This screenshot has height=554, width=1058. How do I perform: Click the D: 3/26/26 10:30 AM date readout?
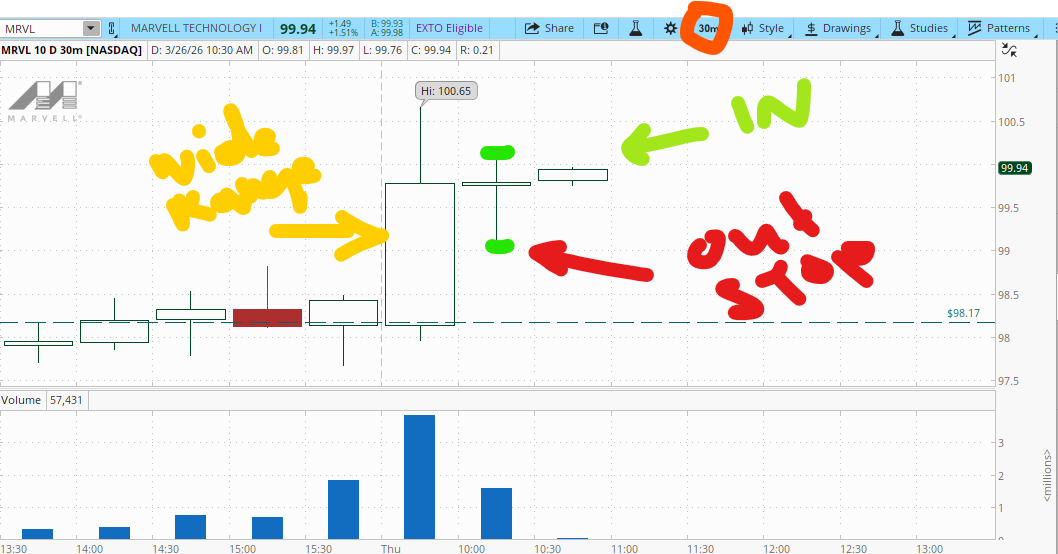[202, 50]
